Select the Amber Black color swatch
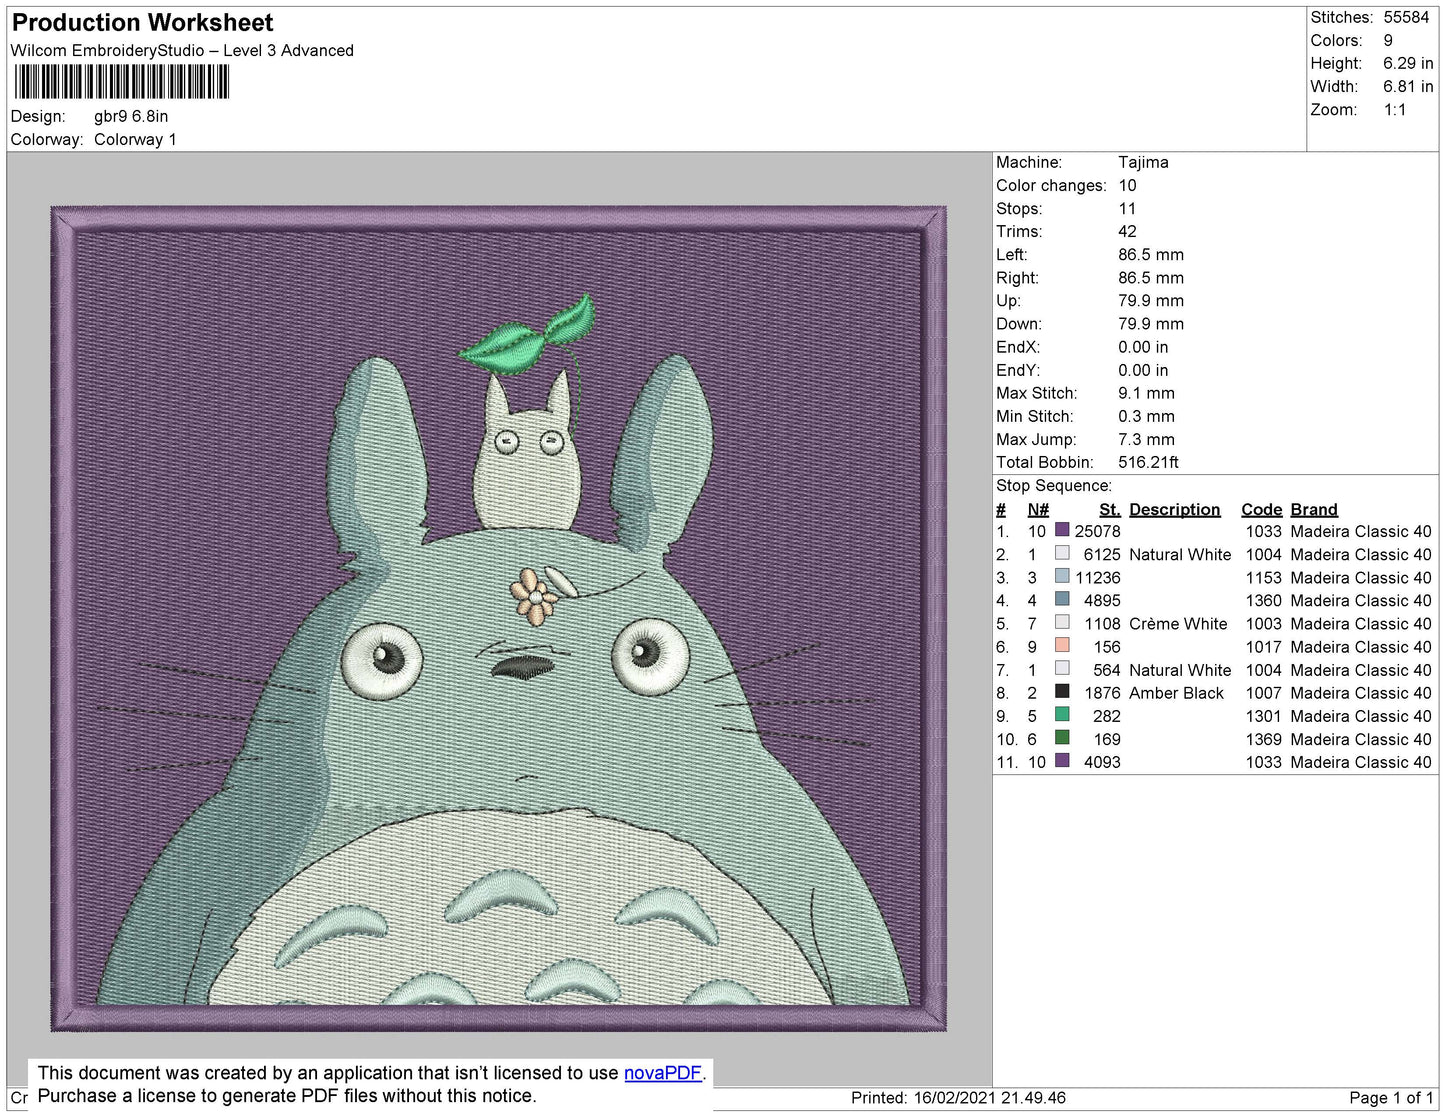1445x1117 pixels. coord(1062,692)
